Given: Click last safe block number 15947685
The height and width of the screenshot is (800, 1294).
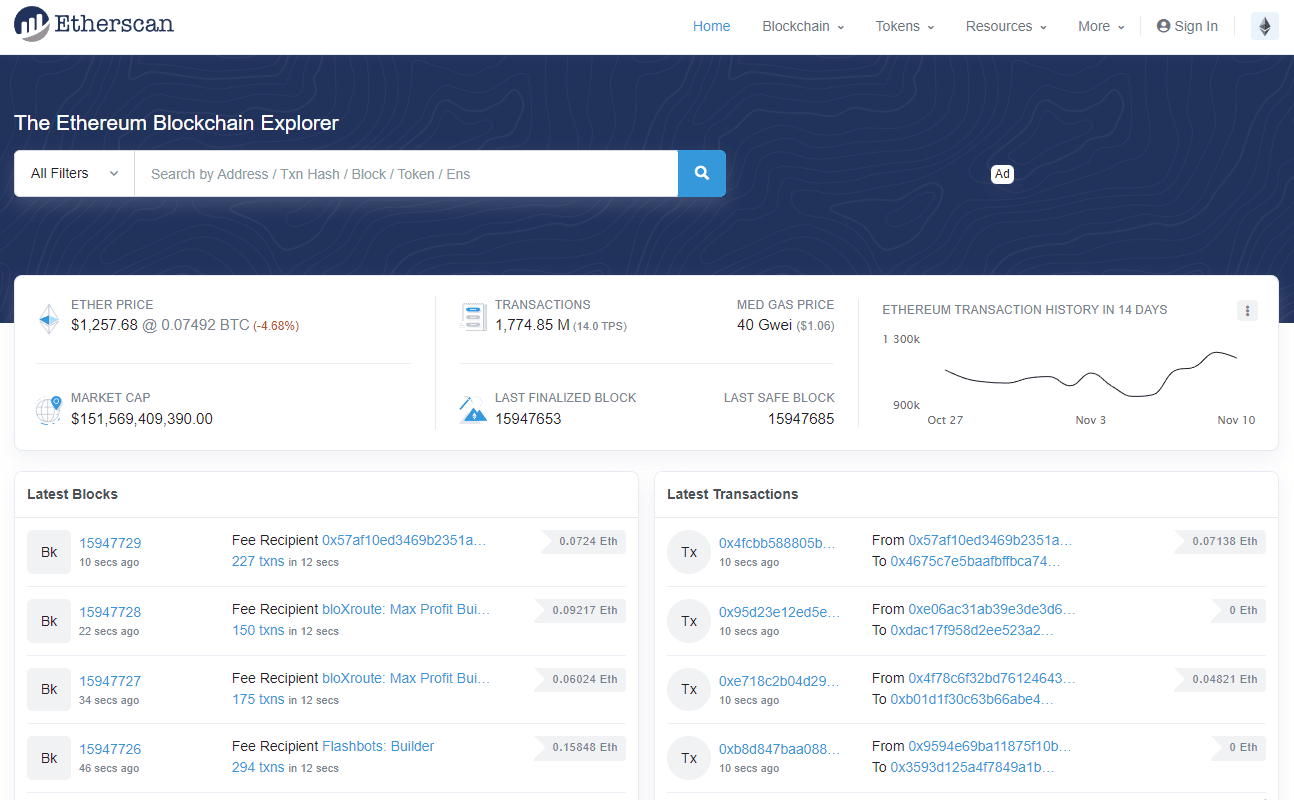Looking at the screenshot, I should tap(801, 419).
